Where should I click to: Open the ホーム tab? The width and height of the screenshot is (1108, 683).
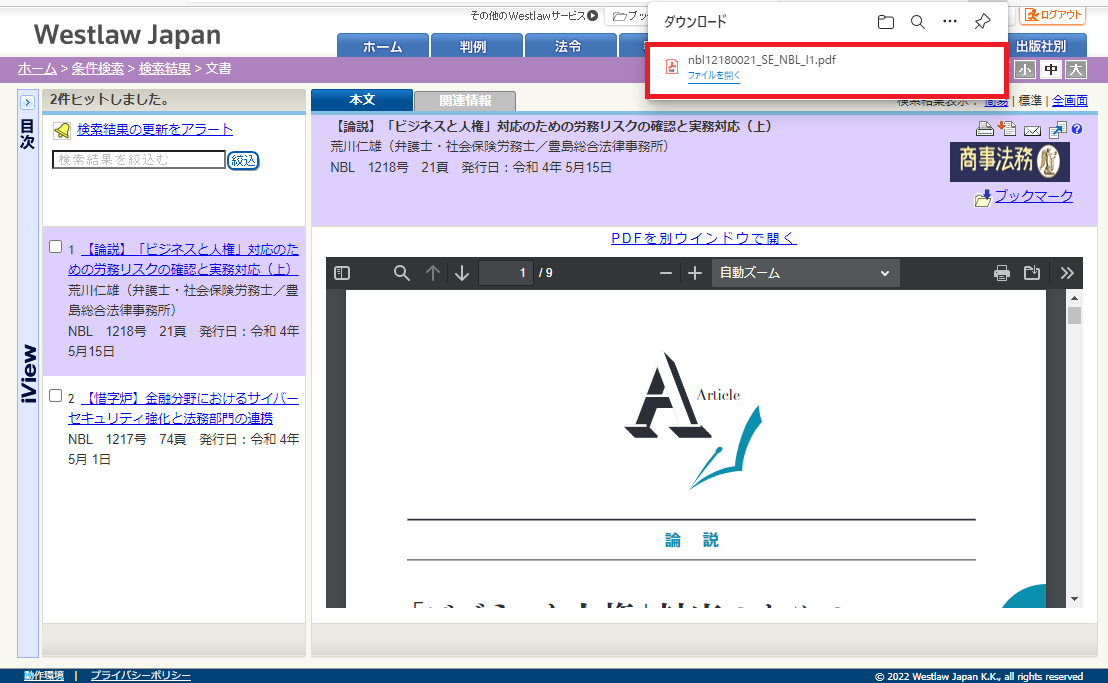[382, 46]
